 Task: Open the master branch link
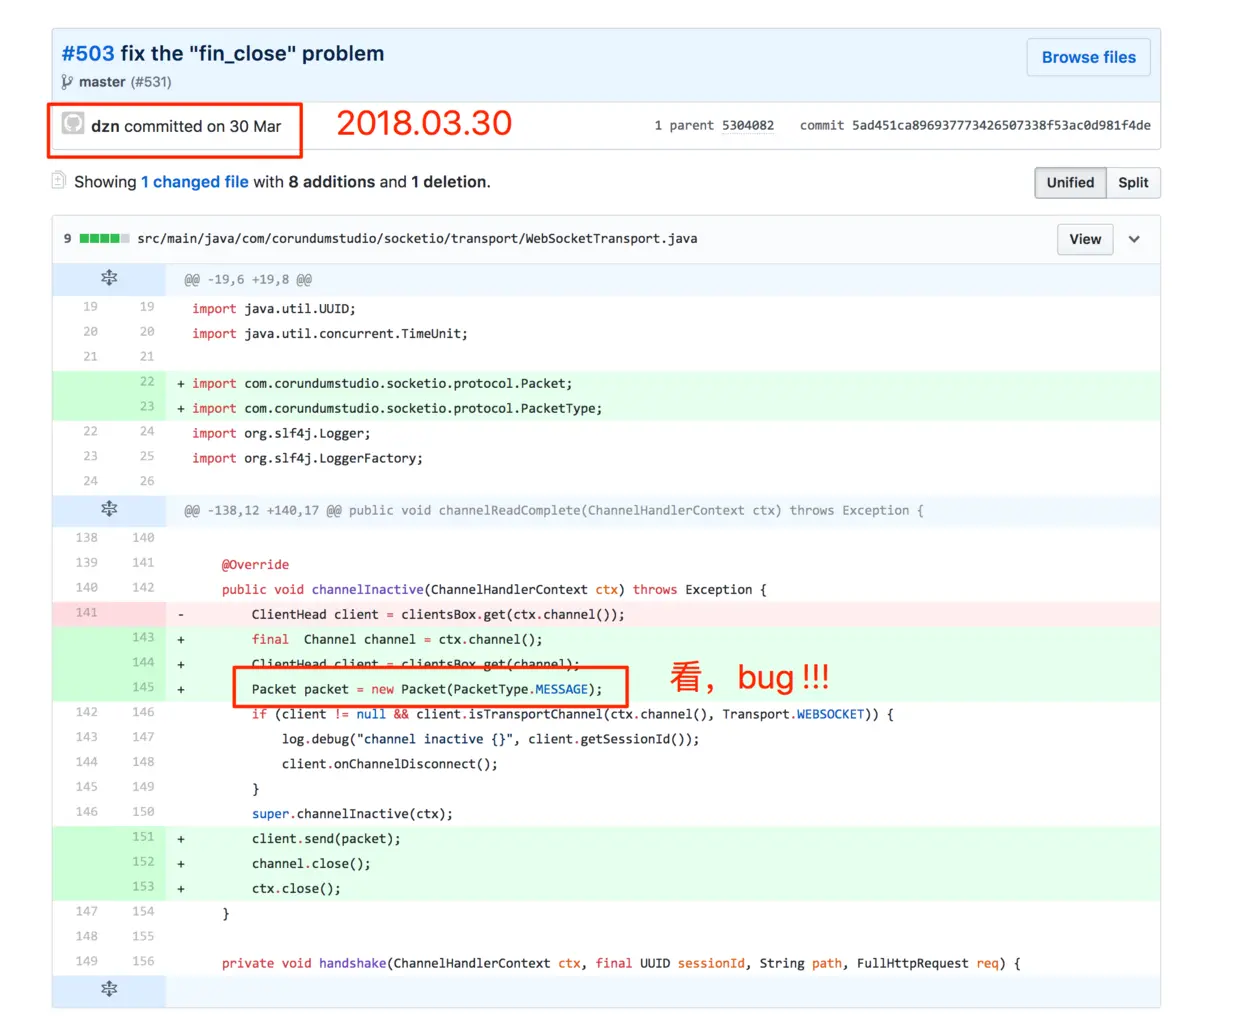(102, 82)
